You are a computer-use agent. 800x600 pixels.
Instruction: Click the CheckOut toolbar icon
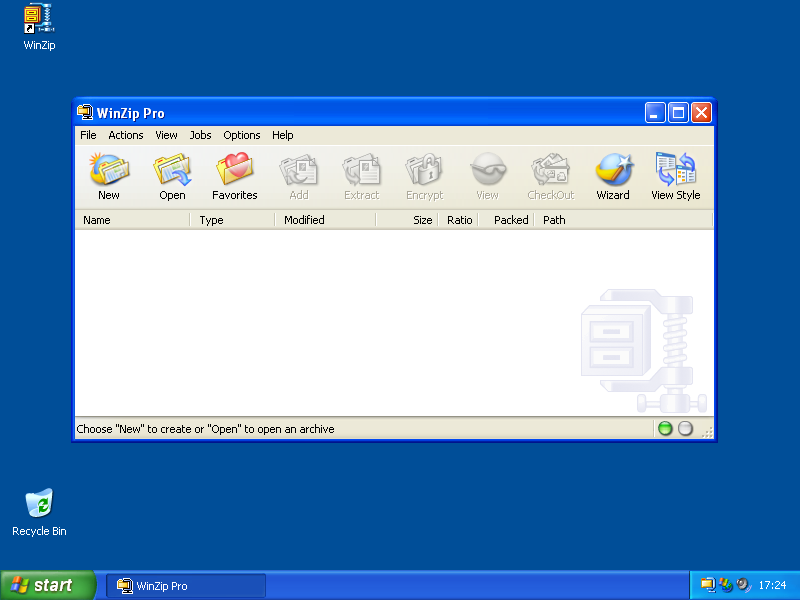point(550,174)
